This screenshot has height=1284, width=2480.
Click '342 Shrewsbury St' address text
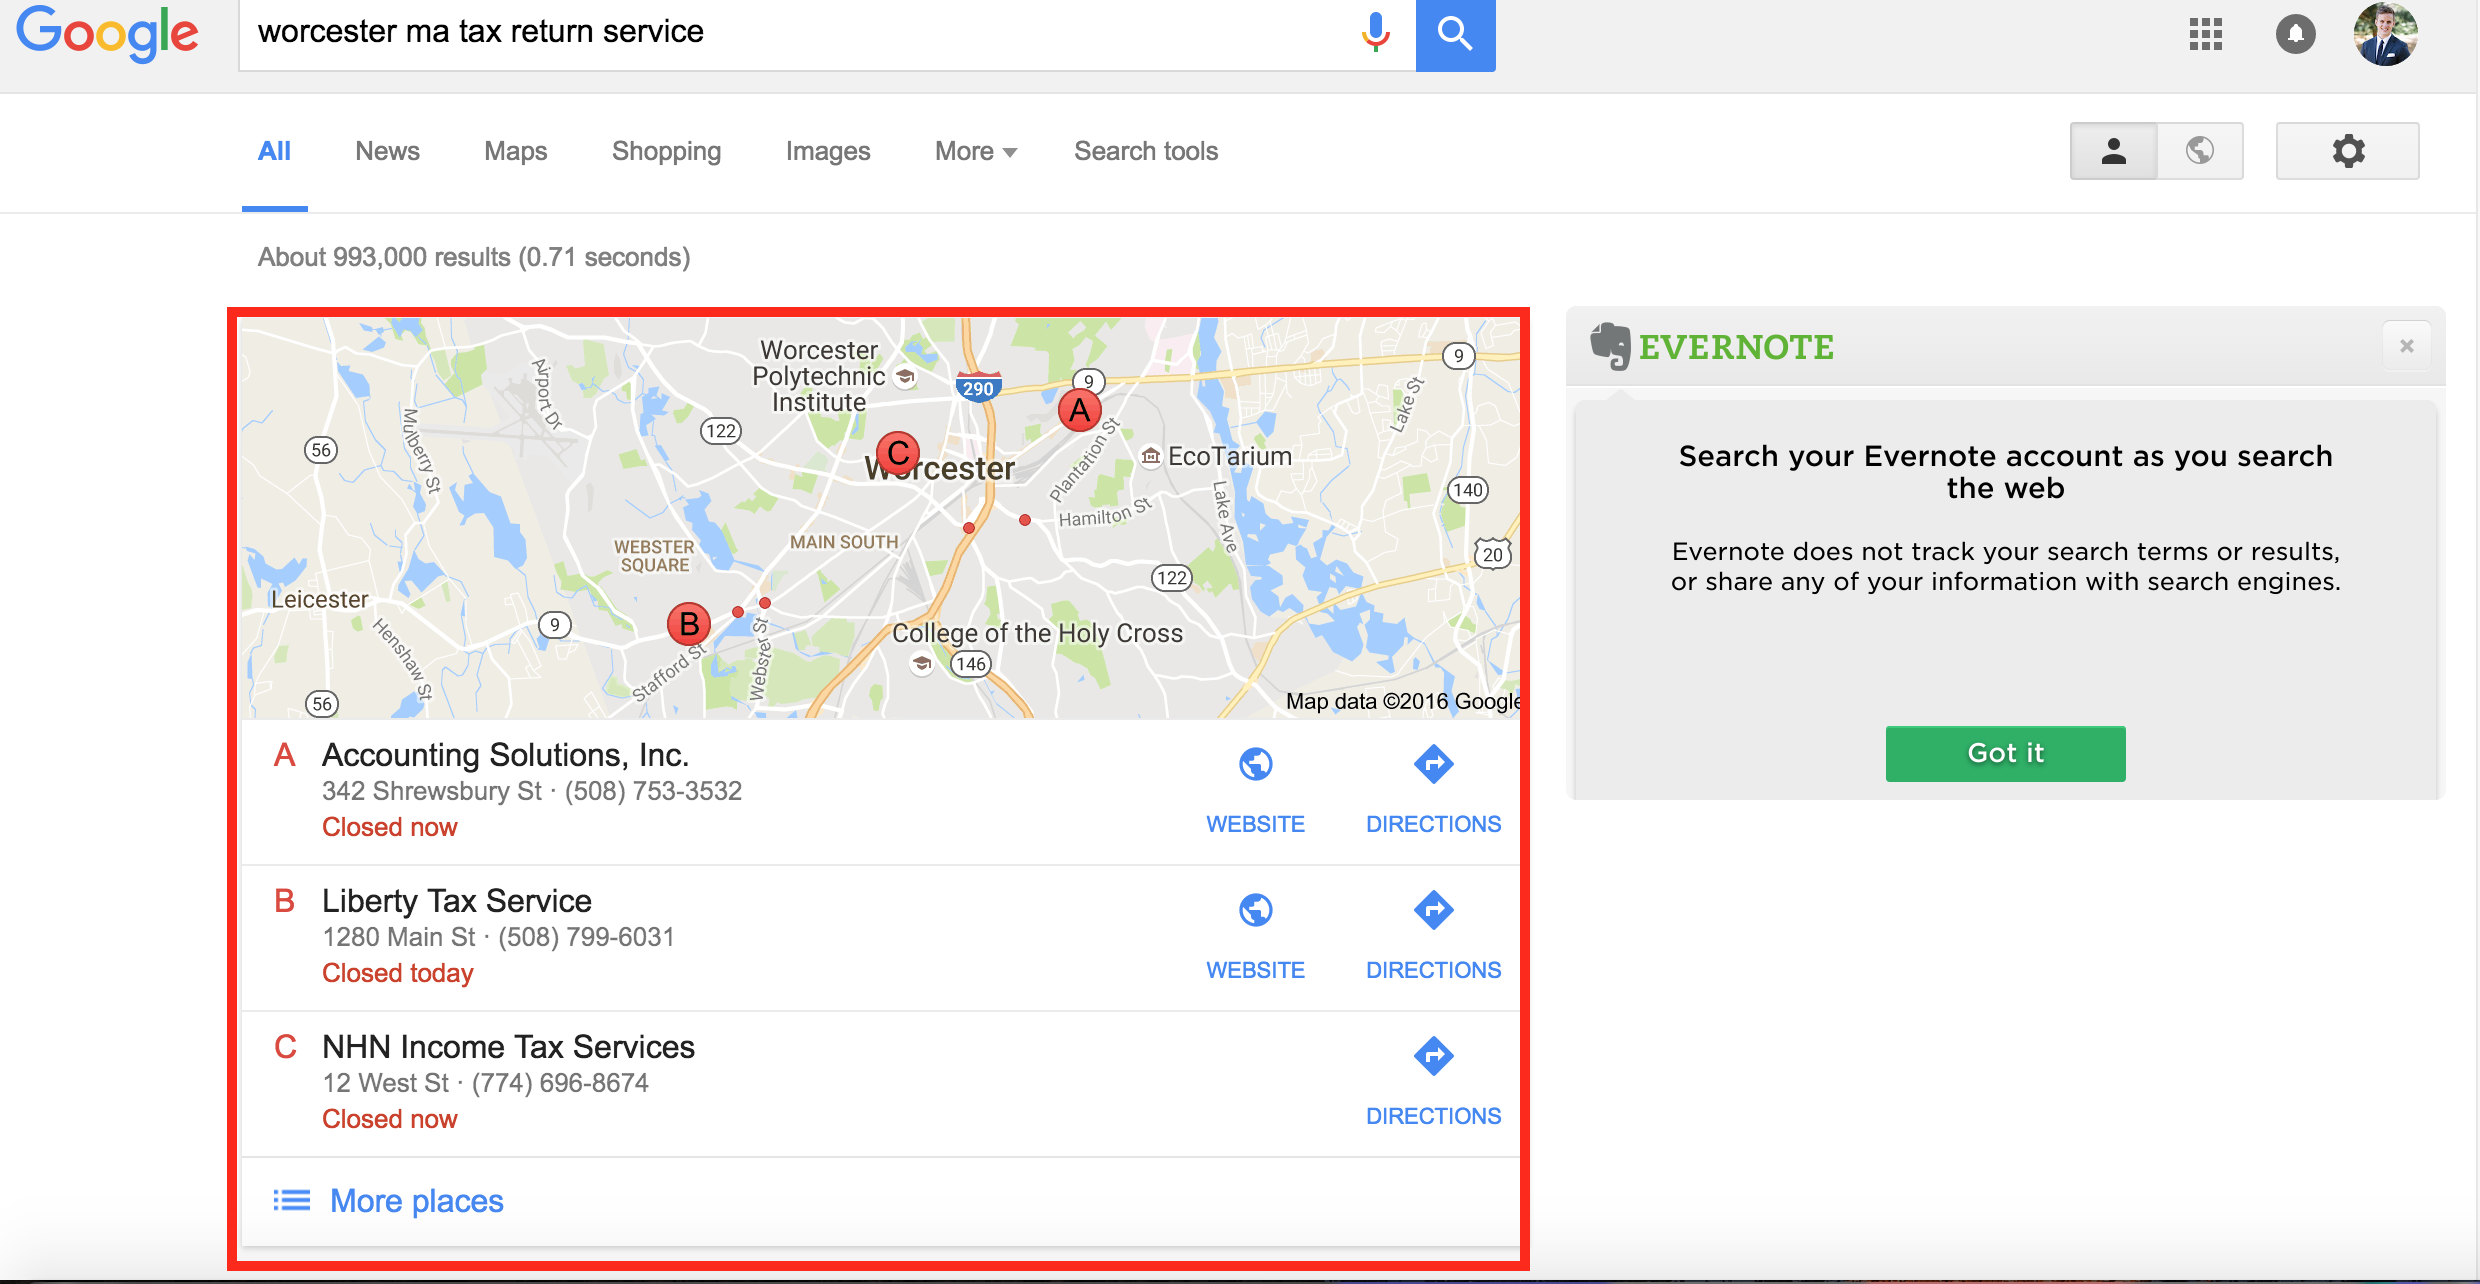pyautogui.click(x=432, y=791)
